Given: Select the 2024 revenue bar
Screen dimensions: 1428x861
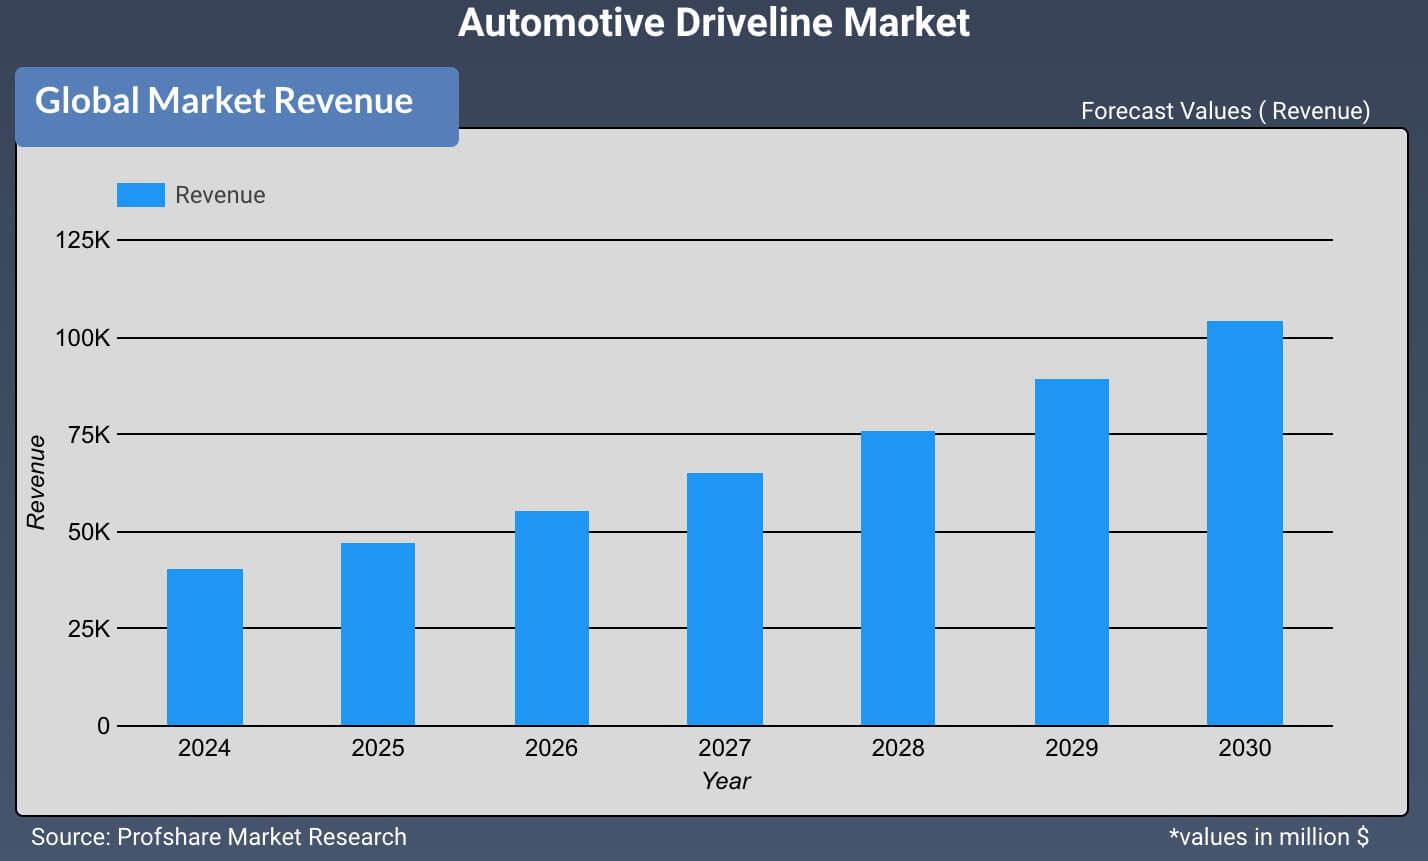Looking at the screenshot, I should [204, 647].
